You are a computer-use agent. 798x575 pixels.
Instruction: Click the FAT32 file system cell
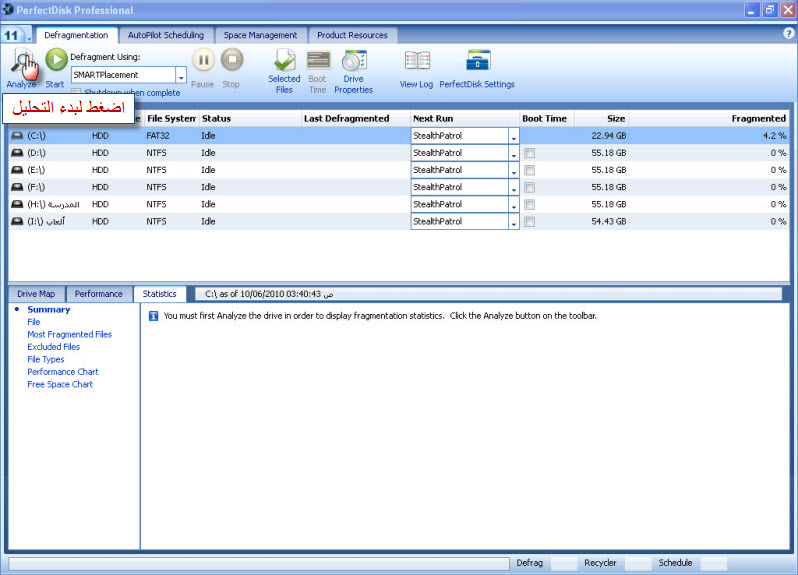158,136
